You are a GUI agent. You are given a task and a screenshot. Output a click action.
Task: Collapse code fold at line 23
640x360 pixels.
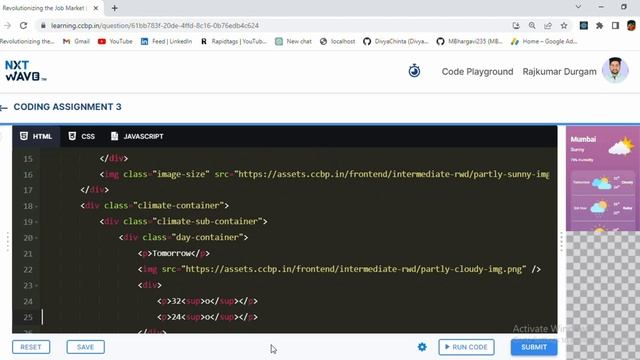(x=36, y=286)
